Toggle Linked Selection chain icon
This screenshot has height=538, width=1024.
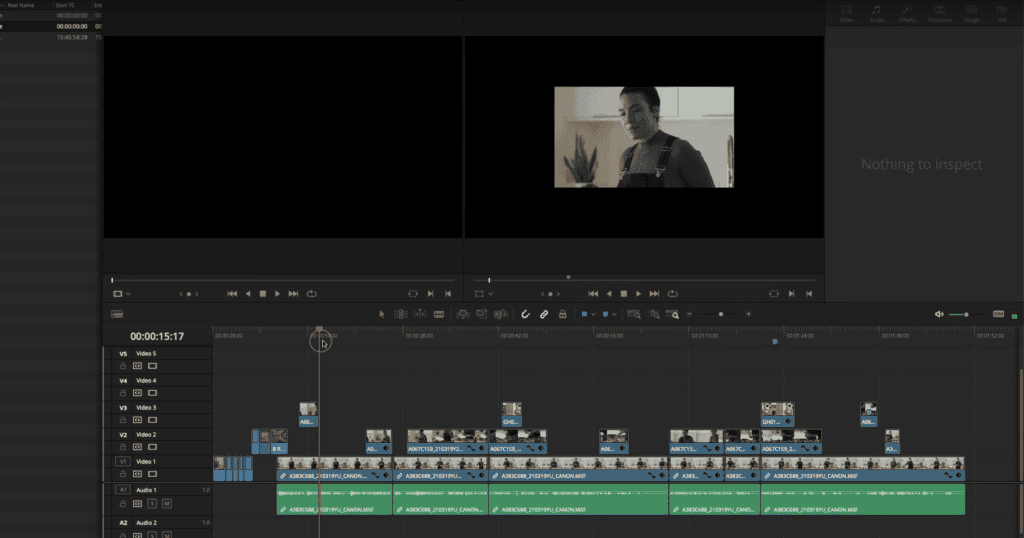[x=544, y=314]
